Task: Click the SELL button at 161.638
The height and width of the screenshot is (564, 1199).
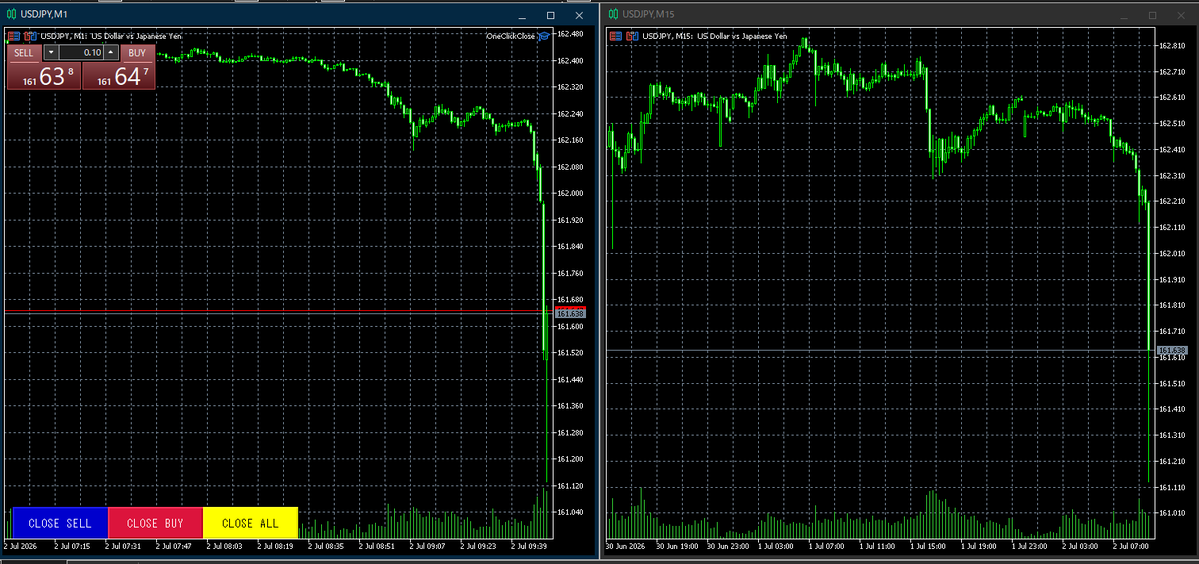Action: pos(44,76)
